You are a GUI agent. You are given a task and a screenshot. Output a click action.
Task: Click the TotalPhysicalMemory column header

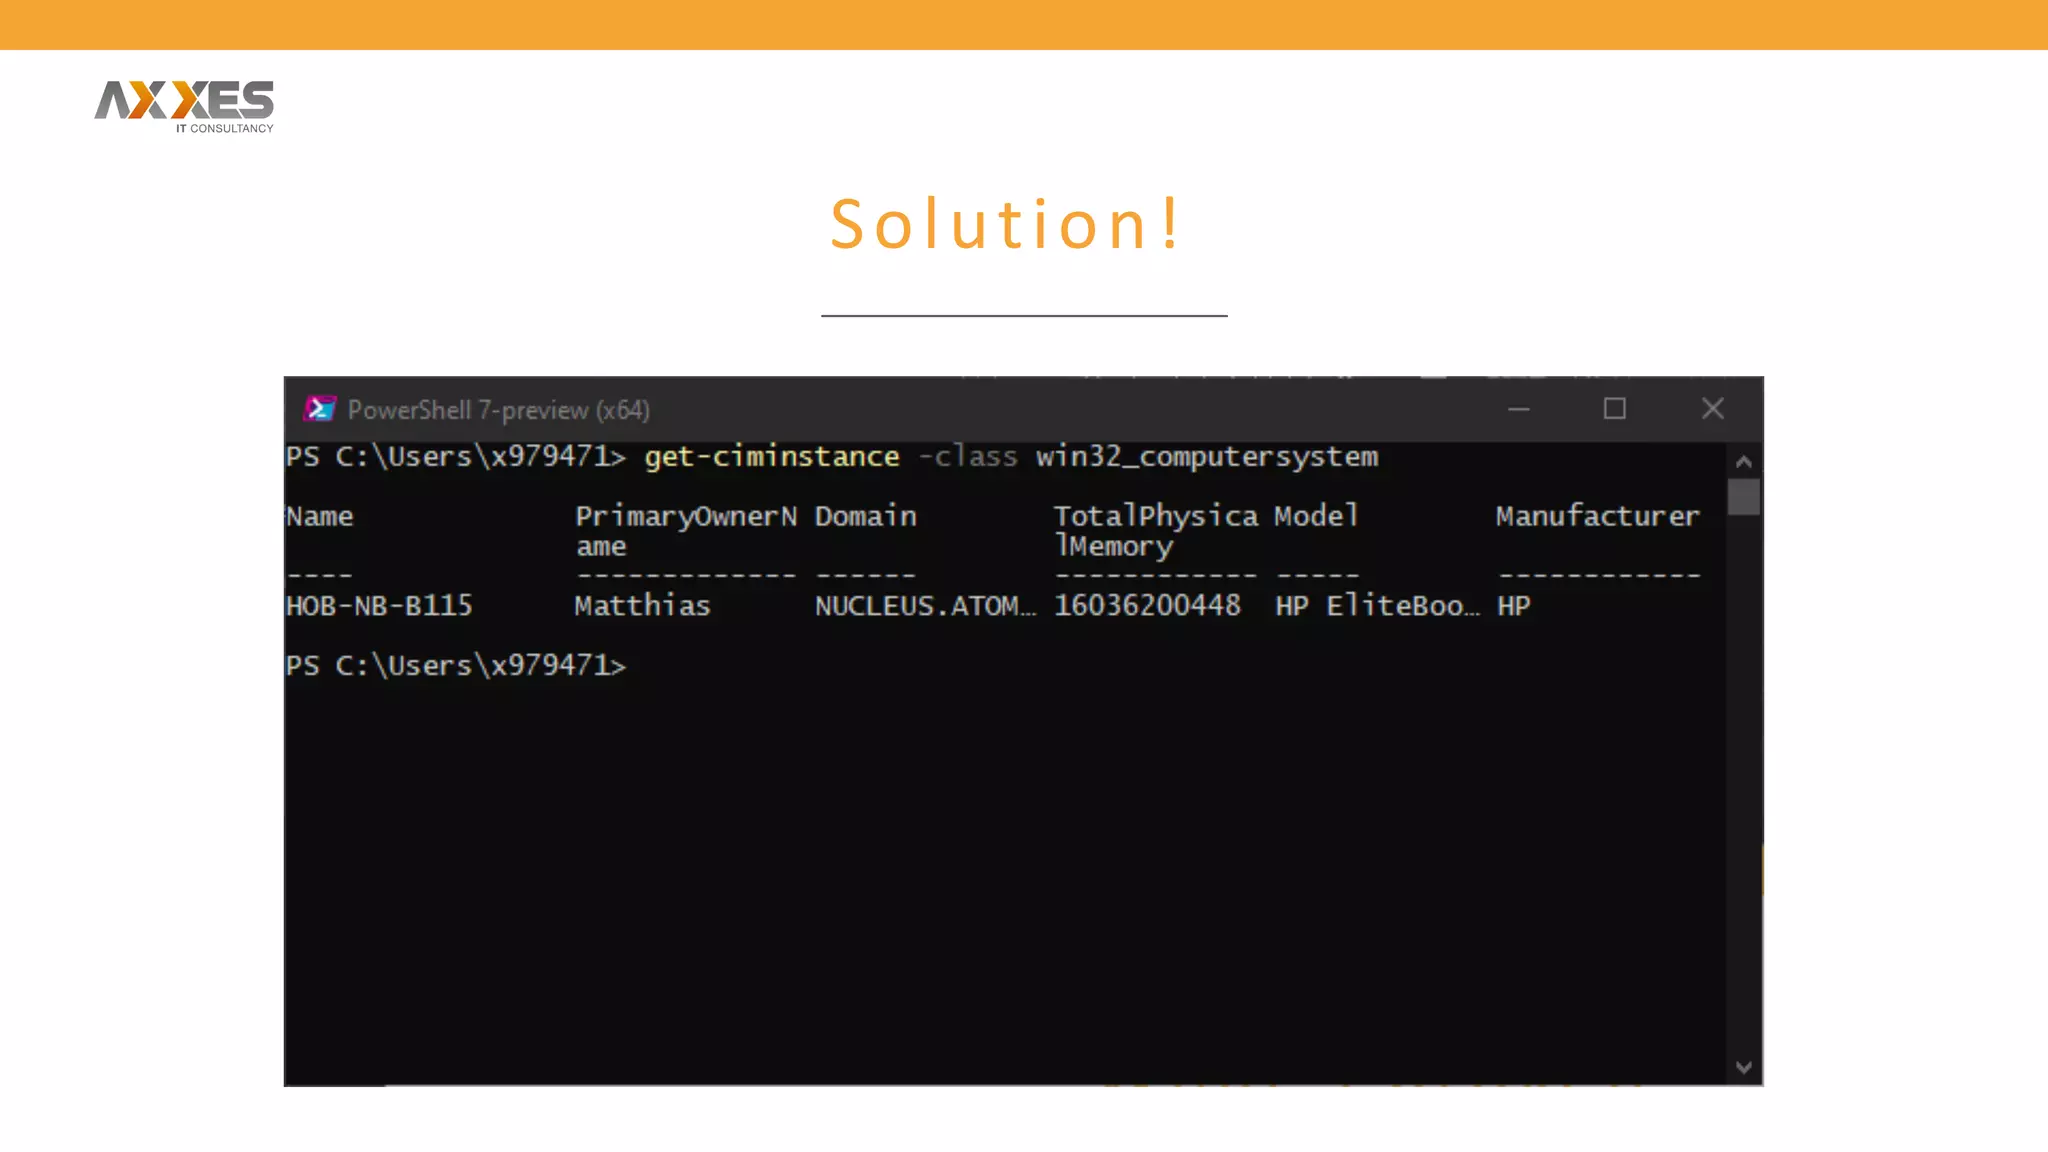1155,530
